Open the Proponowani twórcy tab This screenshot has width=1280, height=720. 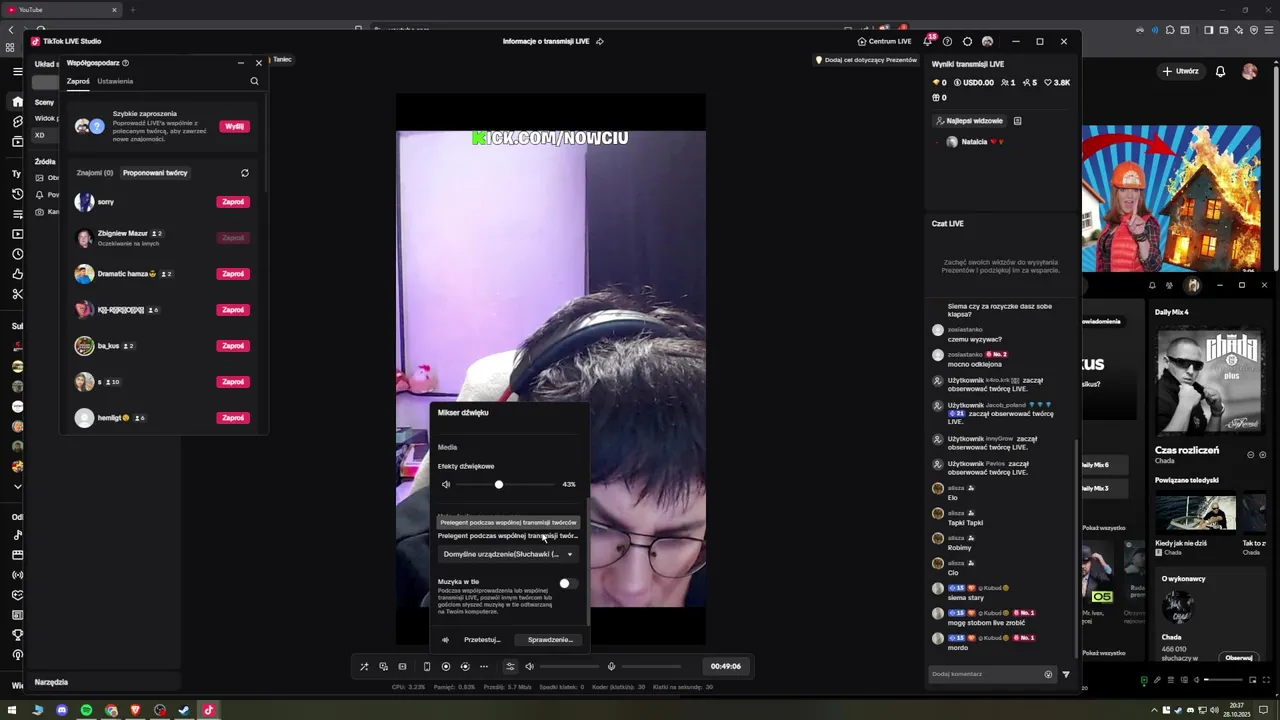point(155,173)
